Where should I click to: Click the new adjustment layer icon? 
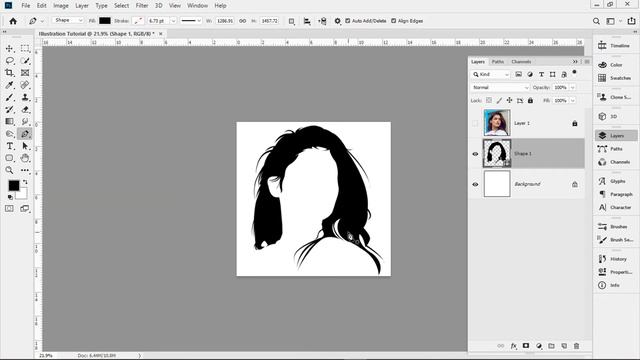[539, 346]
